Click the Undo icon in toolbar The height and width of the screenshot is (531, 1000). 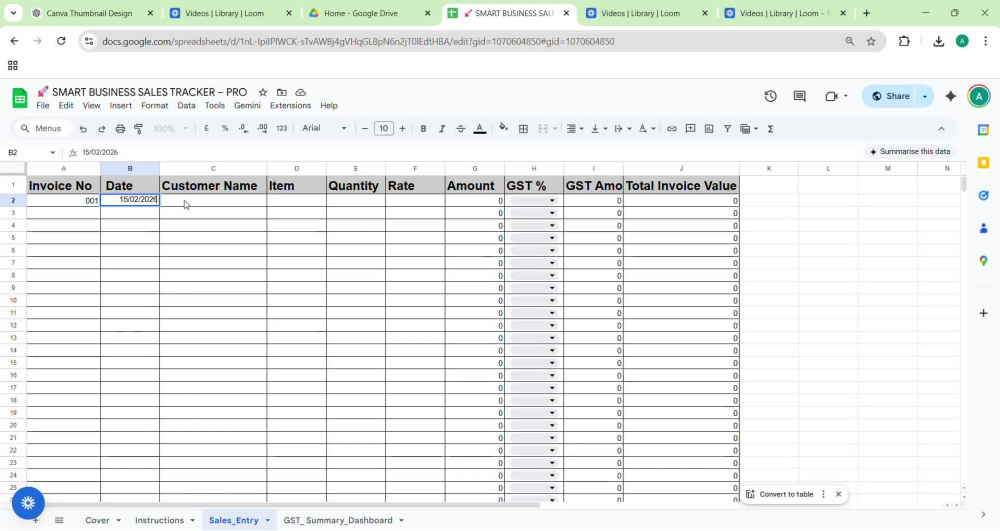83,129
